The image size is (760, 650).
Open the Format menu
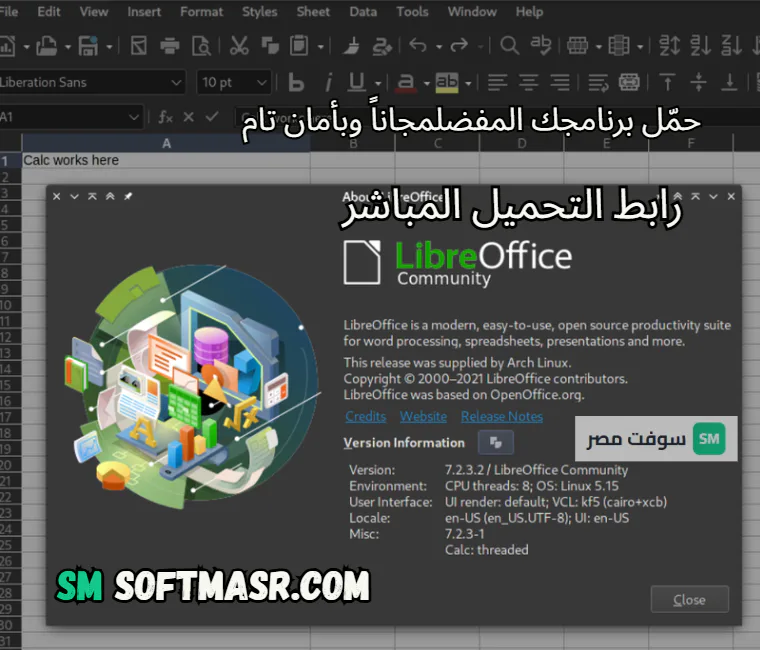[201, 12]
